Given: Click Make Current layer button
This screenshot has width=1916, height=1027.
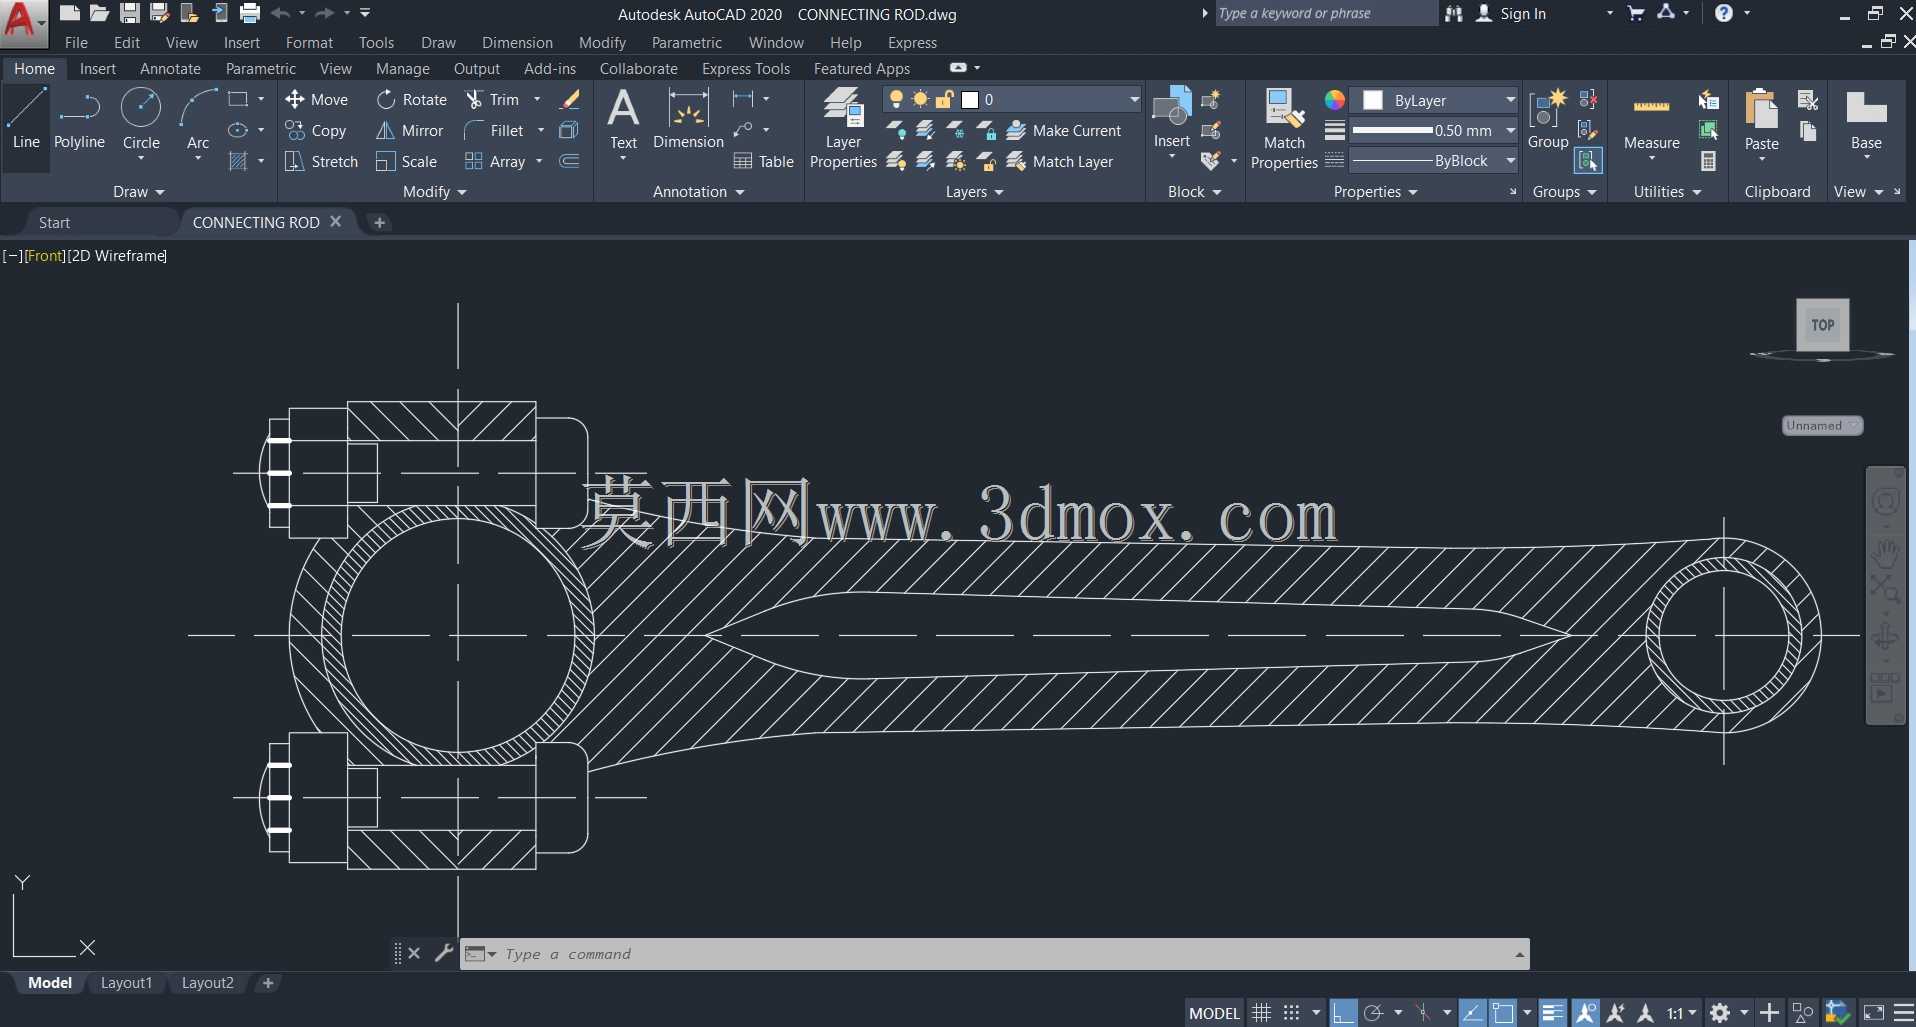Looking at the screenshot, I should click(1064, 130).
